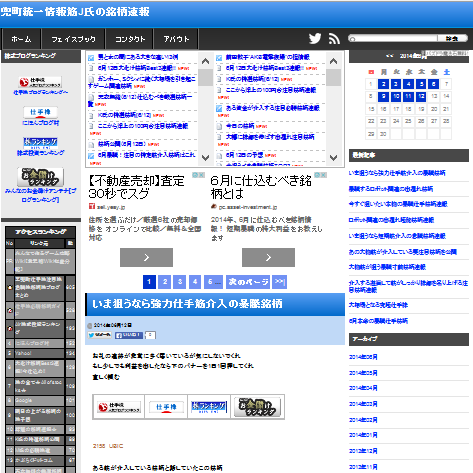This screenshot has height=473, width=473.
Task: Open the アバウト menu item
Action: (176, 39)
